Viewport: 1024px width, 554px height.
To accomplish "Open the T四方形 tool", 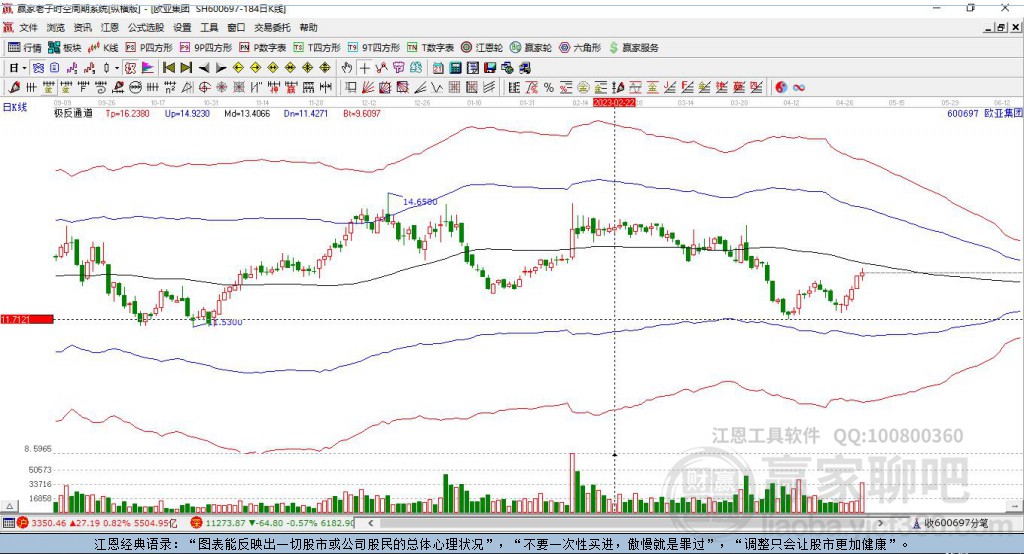I will point(317,48).
